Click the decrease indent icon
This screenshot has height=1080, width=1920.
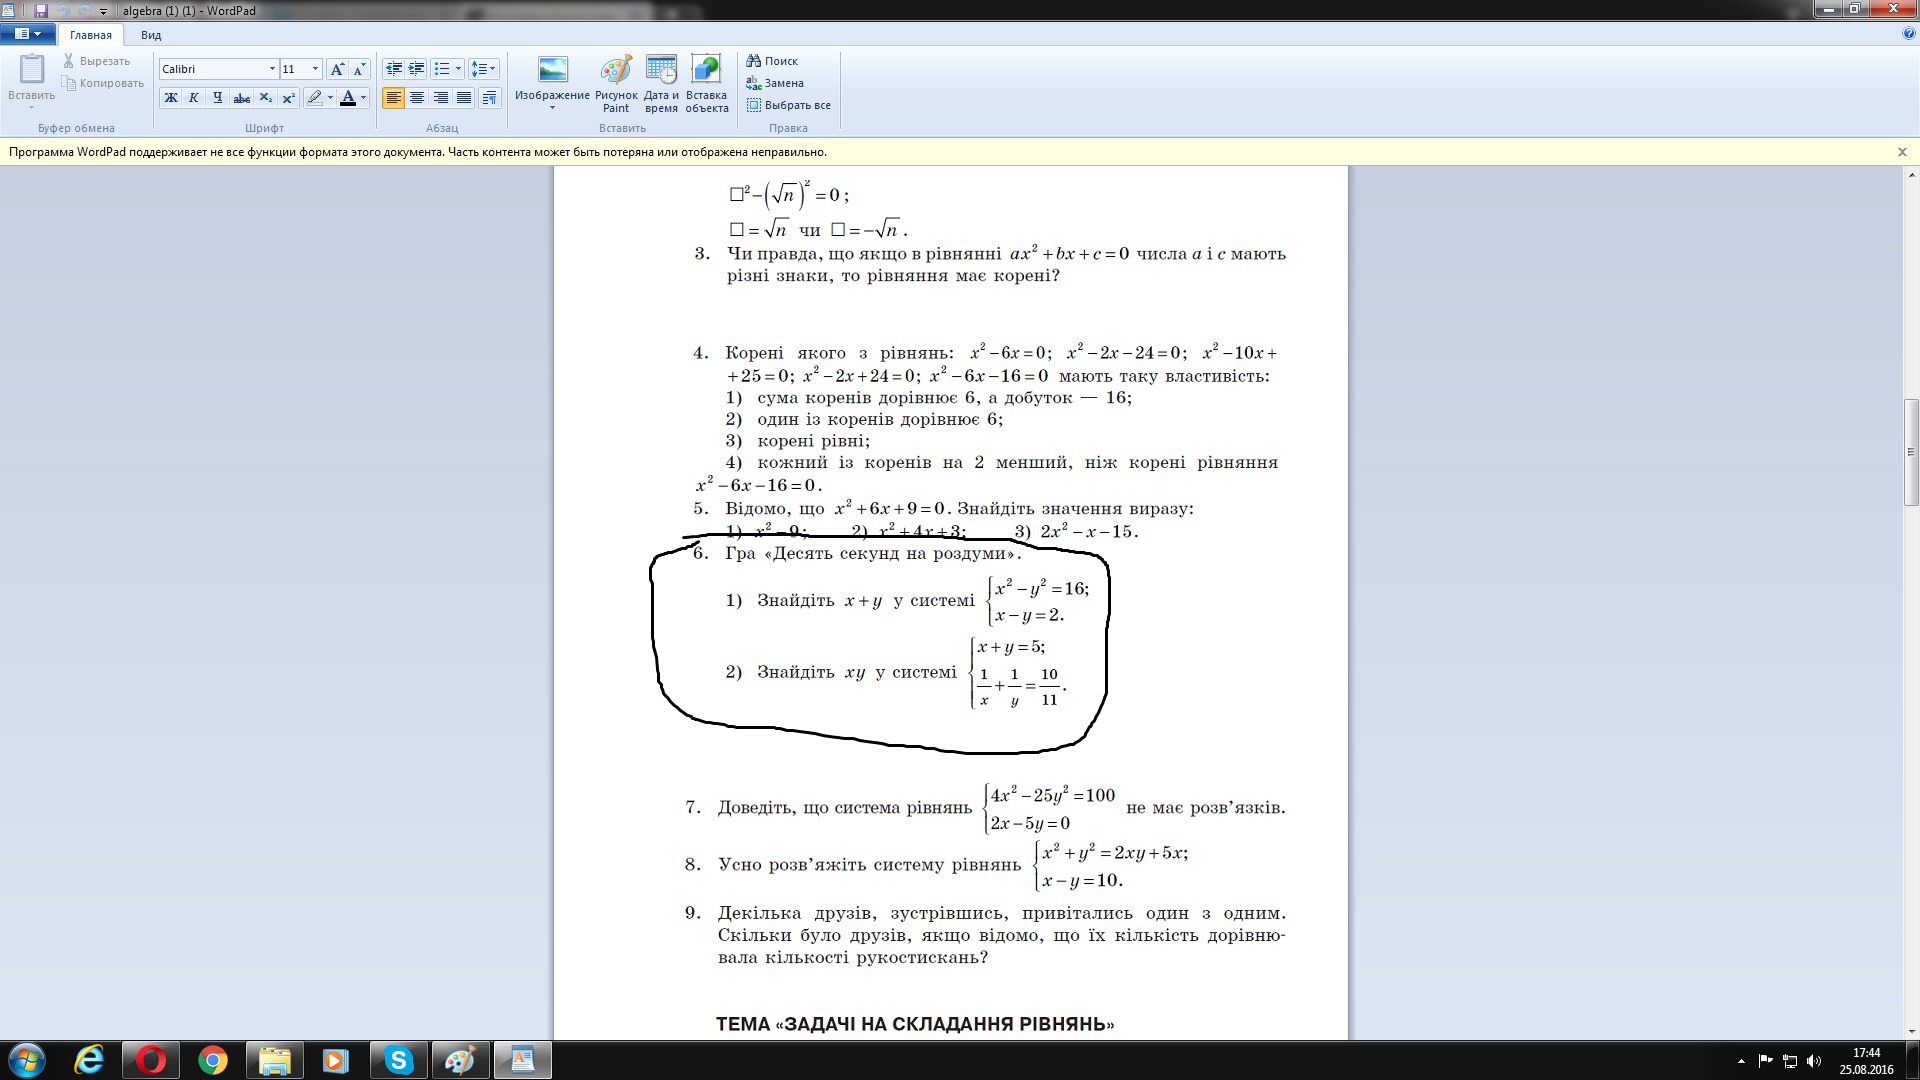point(394,69)
